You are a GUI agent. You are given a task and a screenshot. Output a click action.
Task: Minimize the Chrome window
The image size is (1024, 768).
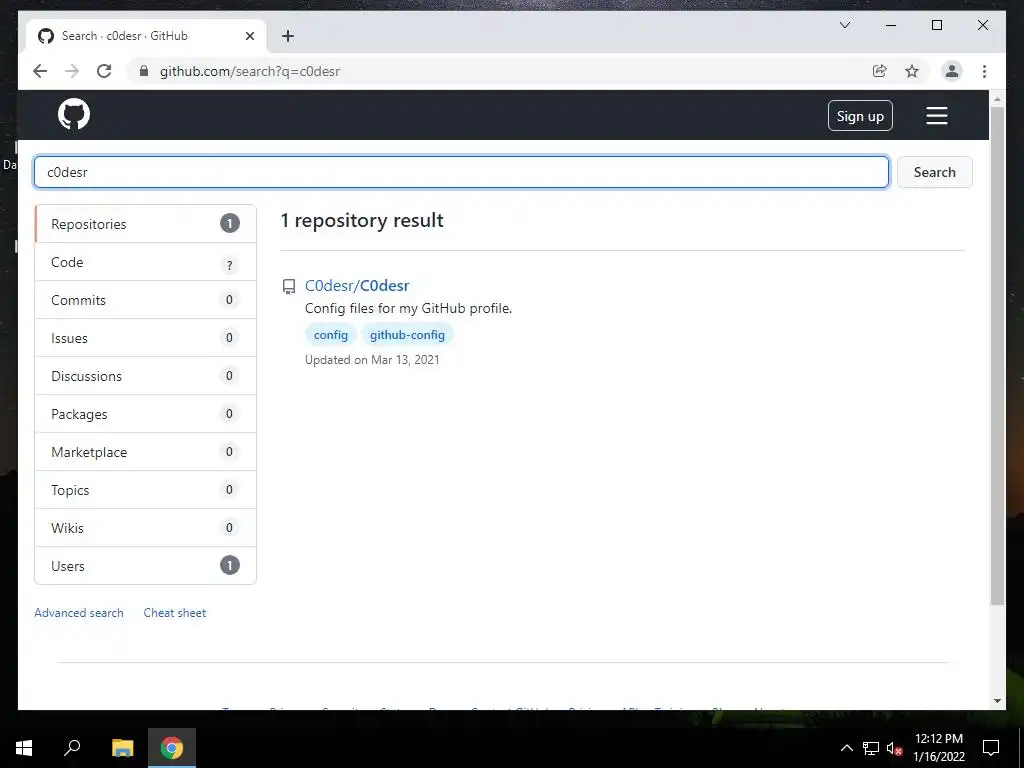pyautogui.click(x=891, y=25)
